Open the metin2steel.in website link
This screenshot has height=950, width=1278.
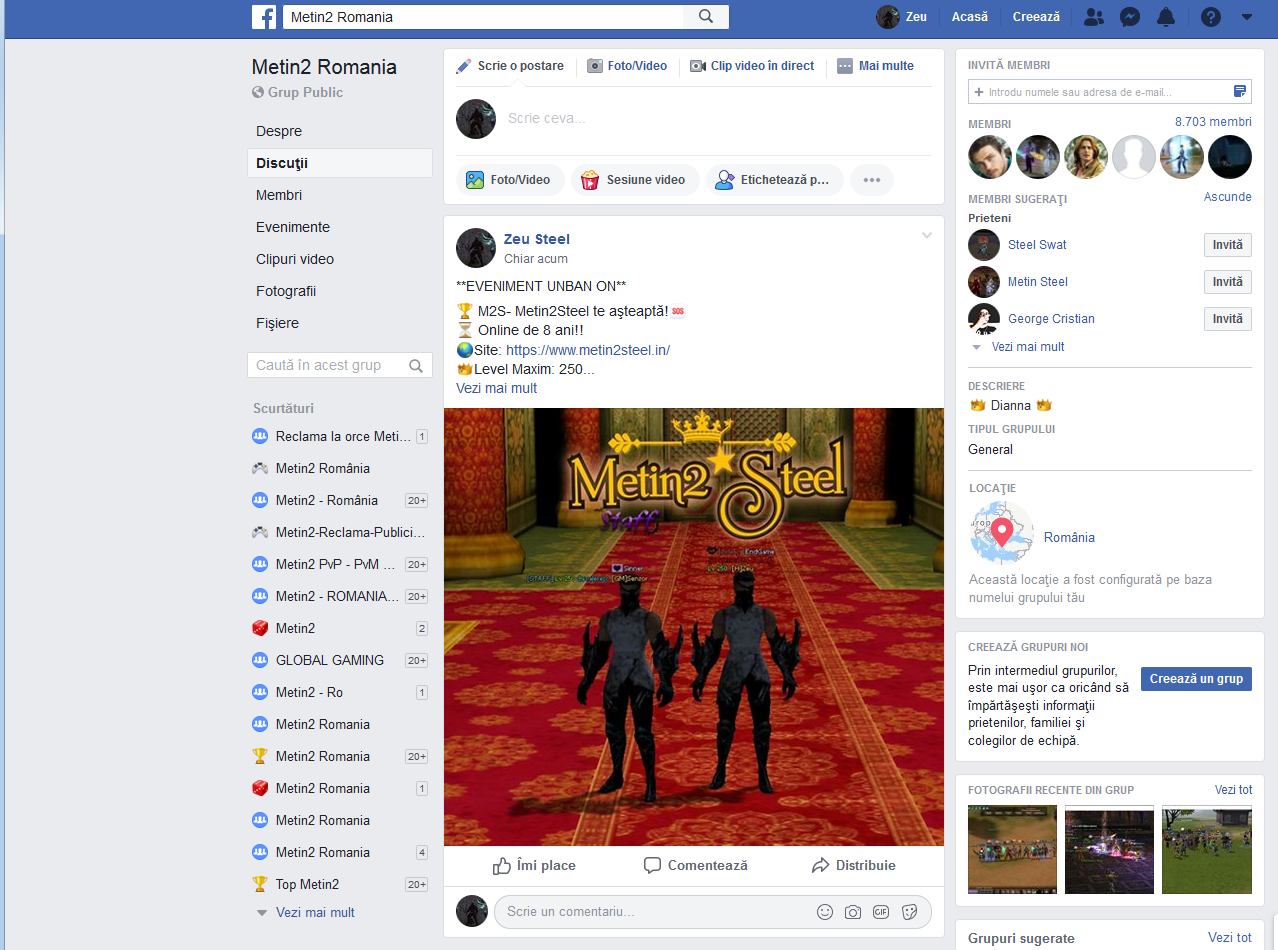[588, 350]
